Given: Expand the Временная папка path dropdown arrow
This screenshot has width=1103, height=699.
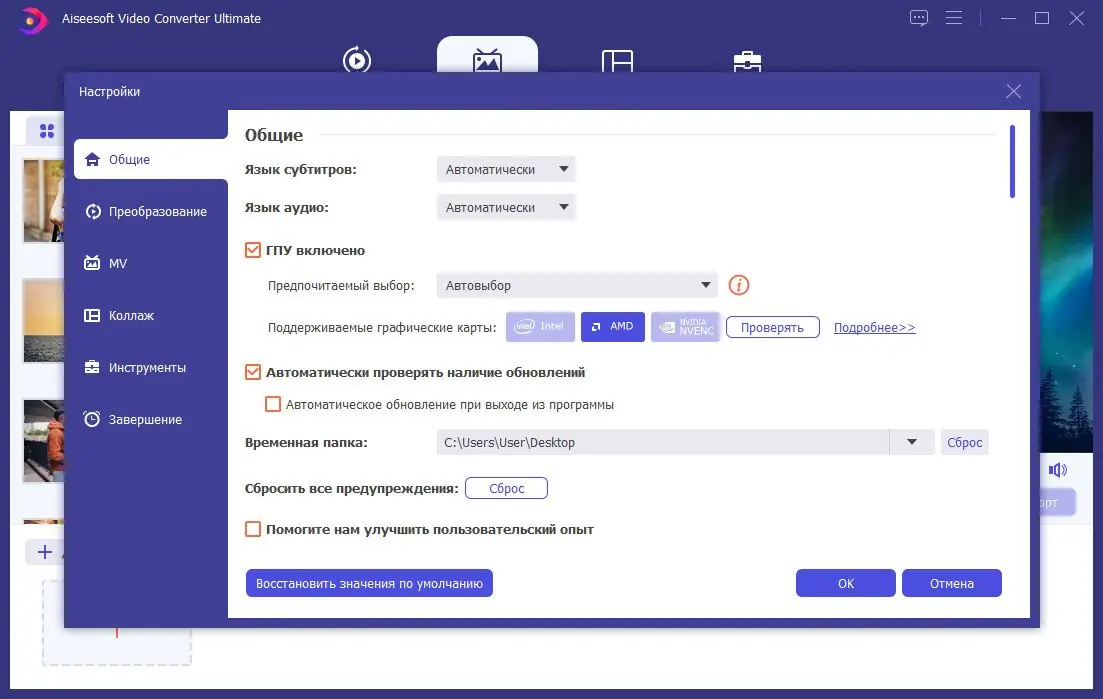Looking at the screenshot, I should 912,442.
